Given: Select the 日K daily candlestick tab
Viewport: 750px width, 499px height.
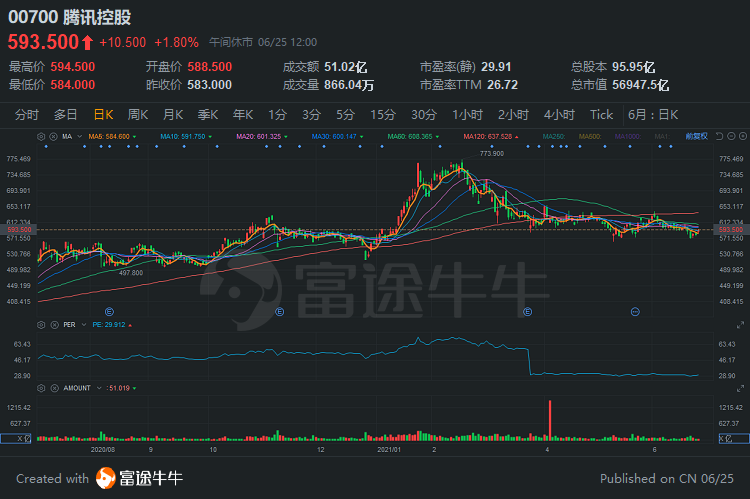Looking at the screenshot, I should point(103,115).
